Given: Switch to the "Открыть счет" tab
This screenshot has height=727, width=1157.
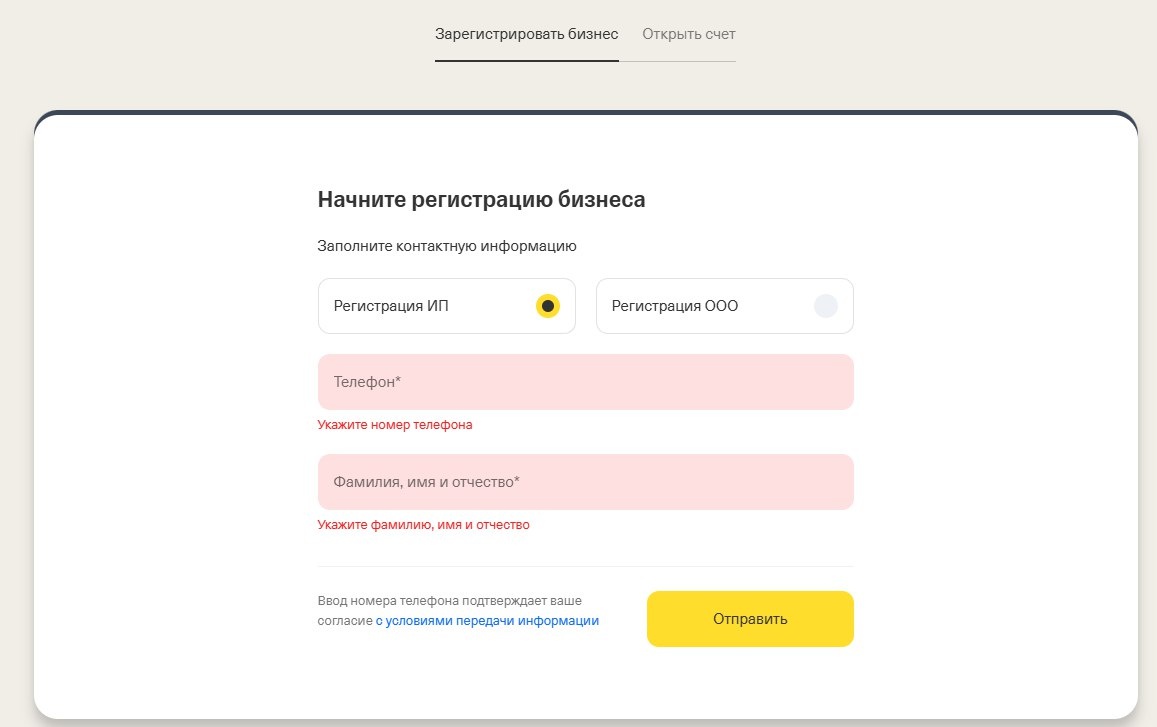Looking at the screenshot, I should click(688, 34).
